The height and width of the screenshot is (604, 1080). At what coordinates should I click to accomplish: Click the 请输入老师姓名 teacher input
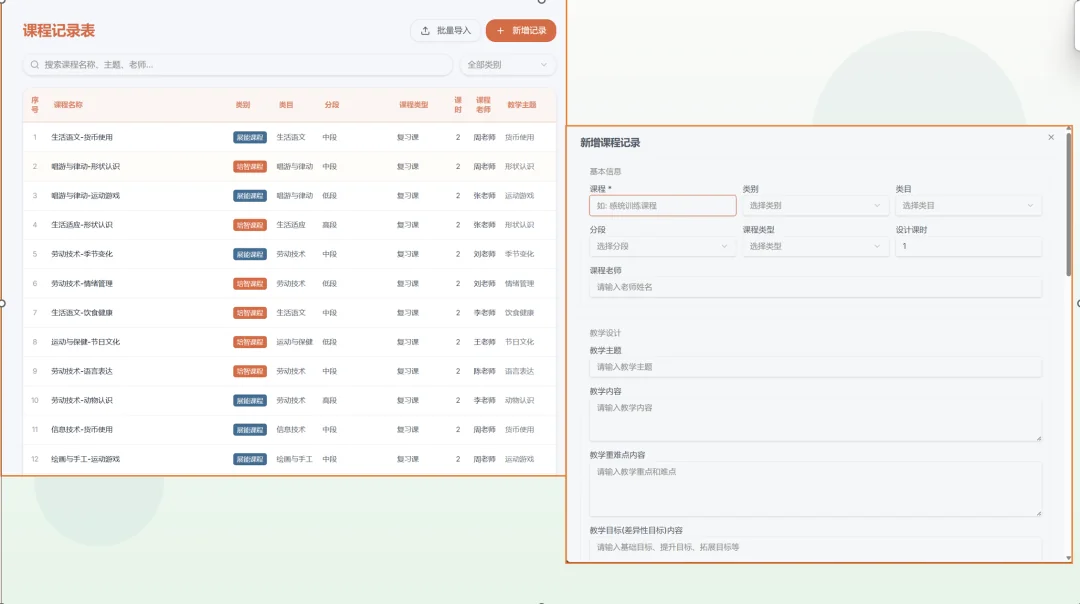pyautogui.click(x=815, y=287)
